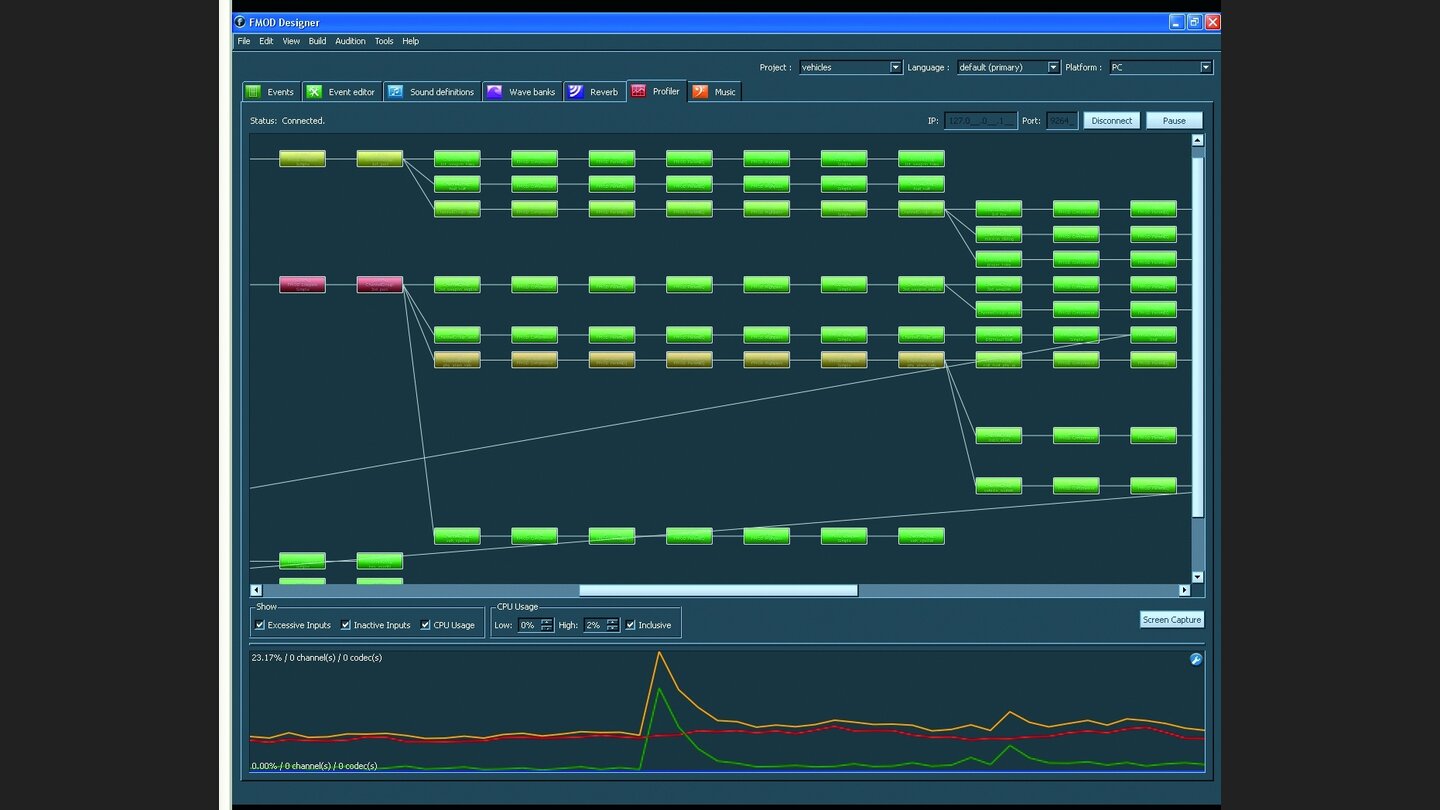Click the graph's vertical scrollbar up arrow
The height and width of the screenshot is (810, 1440).
[x=1198, y=140]
